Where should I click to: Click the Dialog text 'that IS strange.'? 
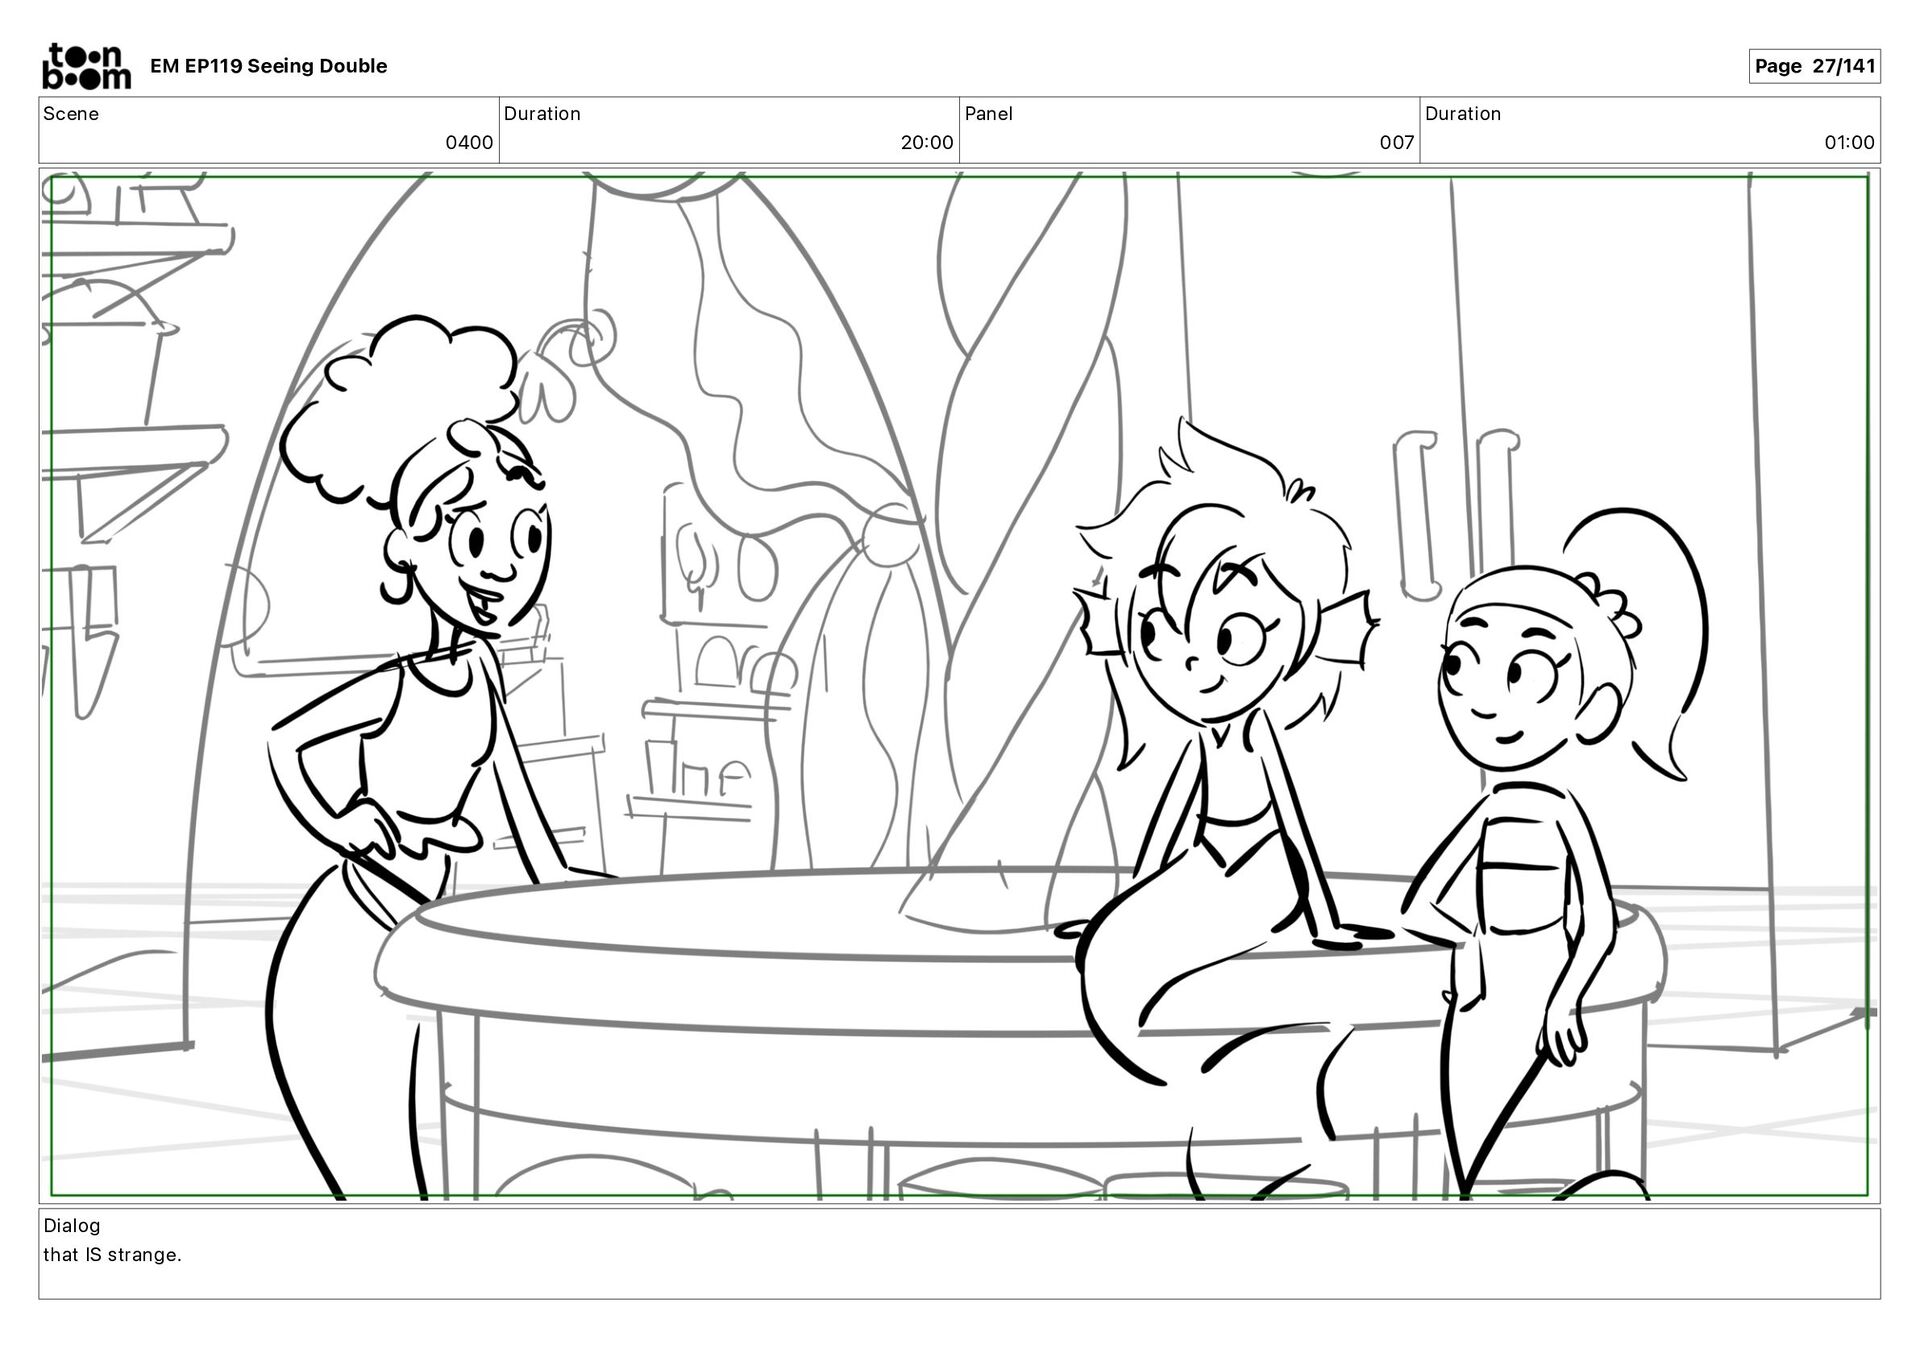click(112, 1254)
